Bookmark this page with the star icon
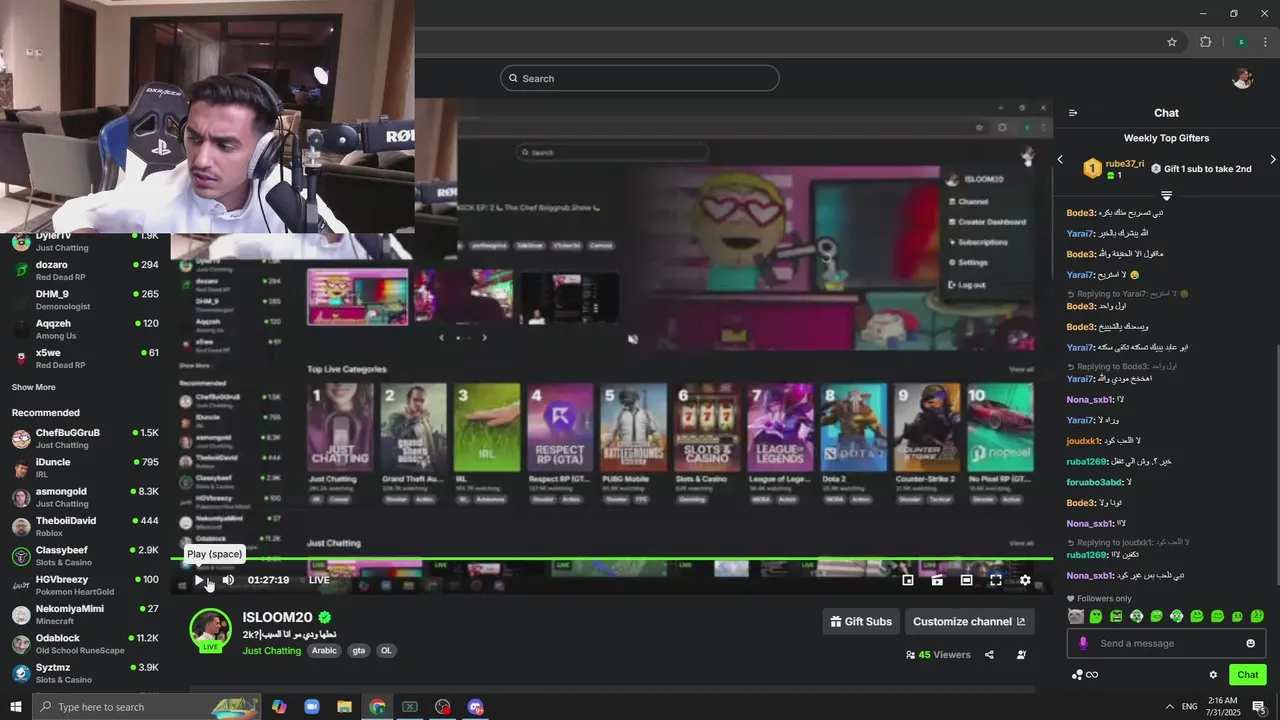 (1172, 42)
